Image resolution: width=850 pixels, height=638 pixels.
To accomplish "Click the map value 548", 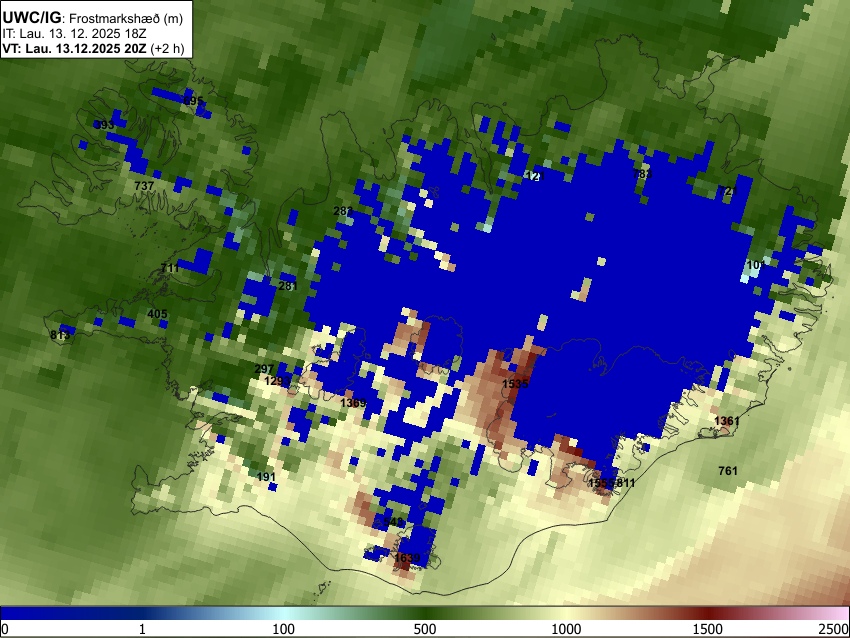I will click(x=393, y=521).
